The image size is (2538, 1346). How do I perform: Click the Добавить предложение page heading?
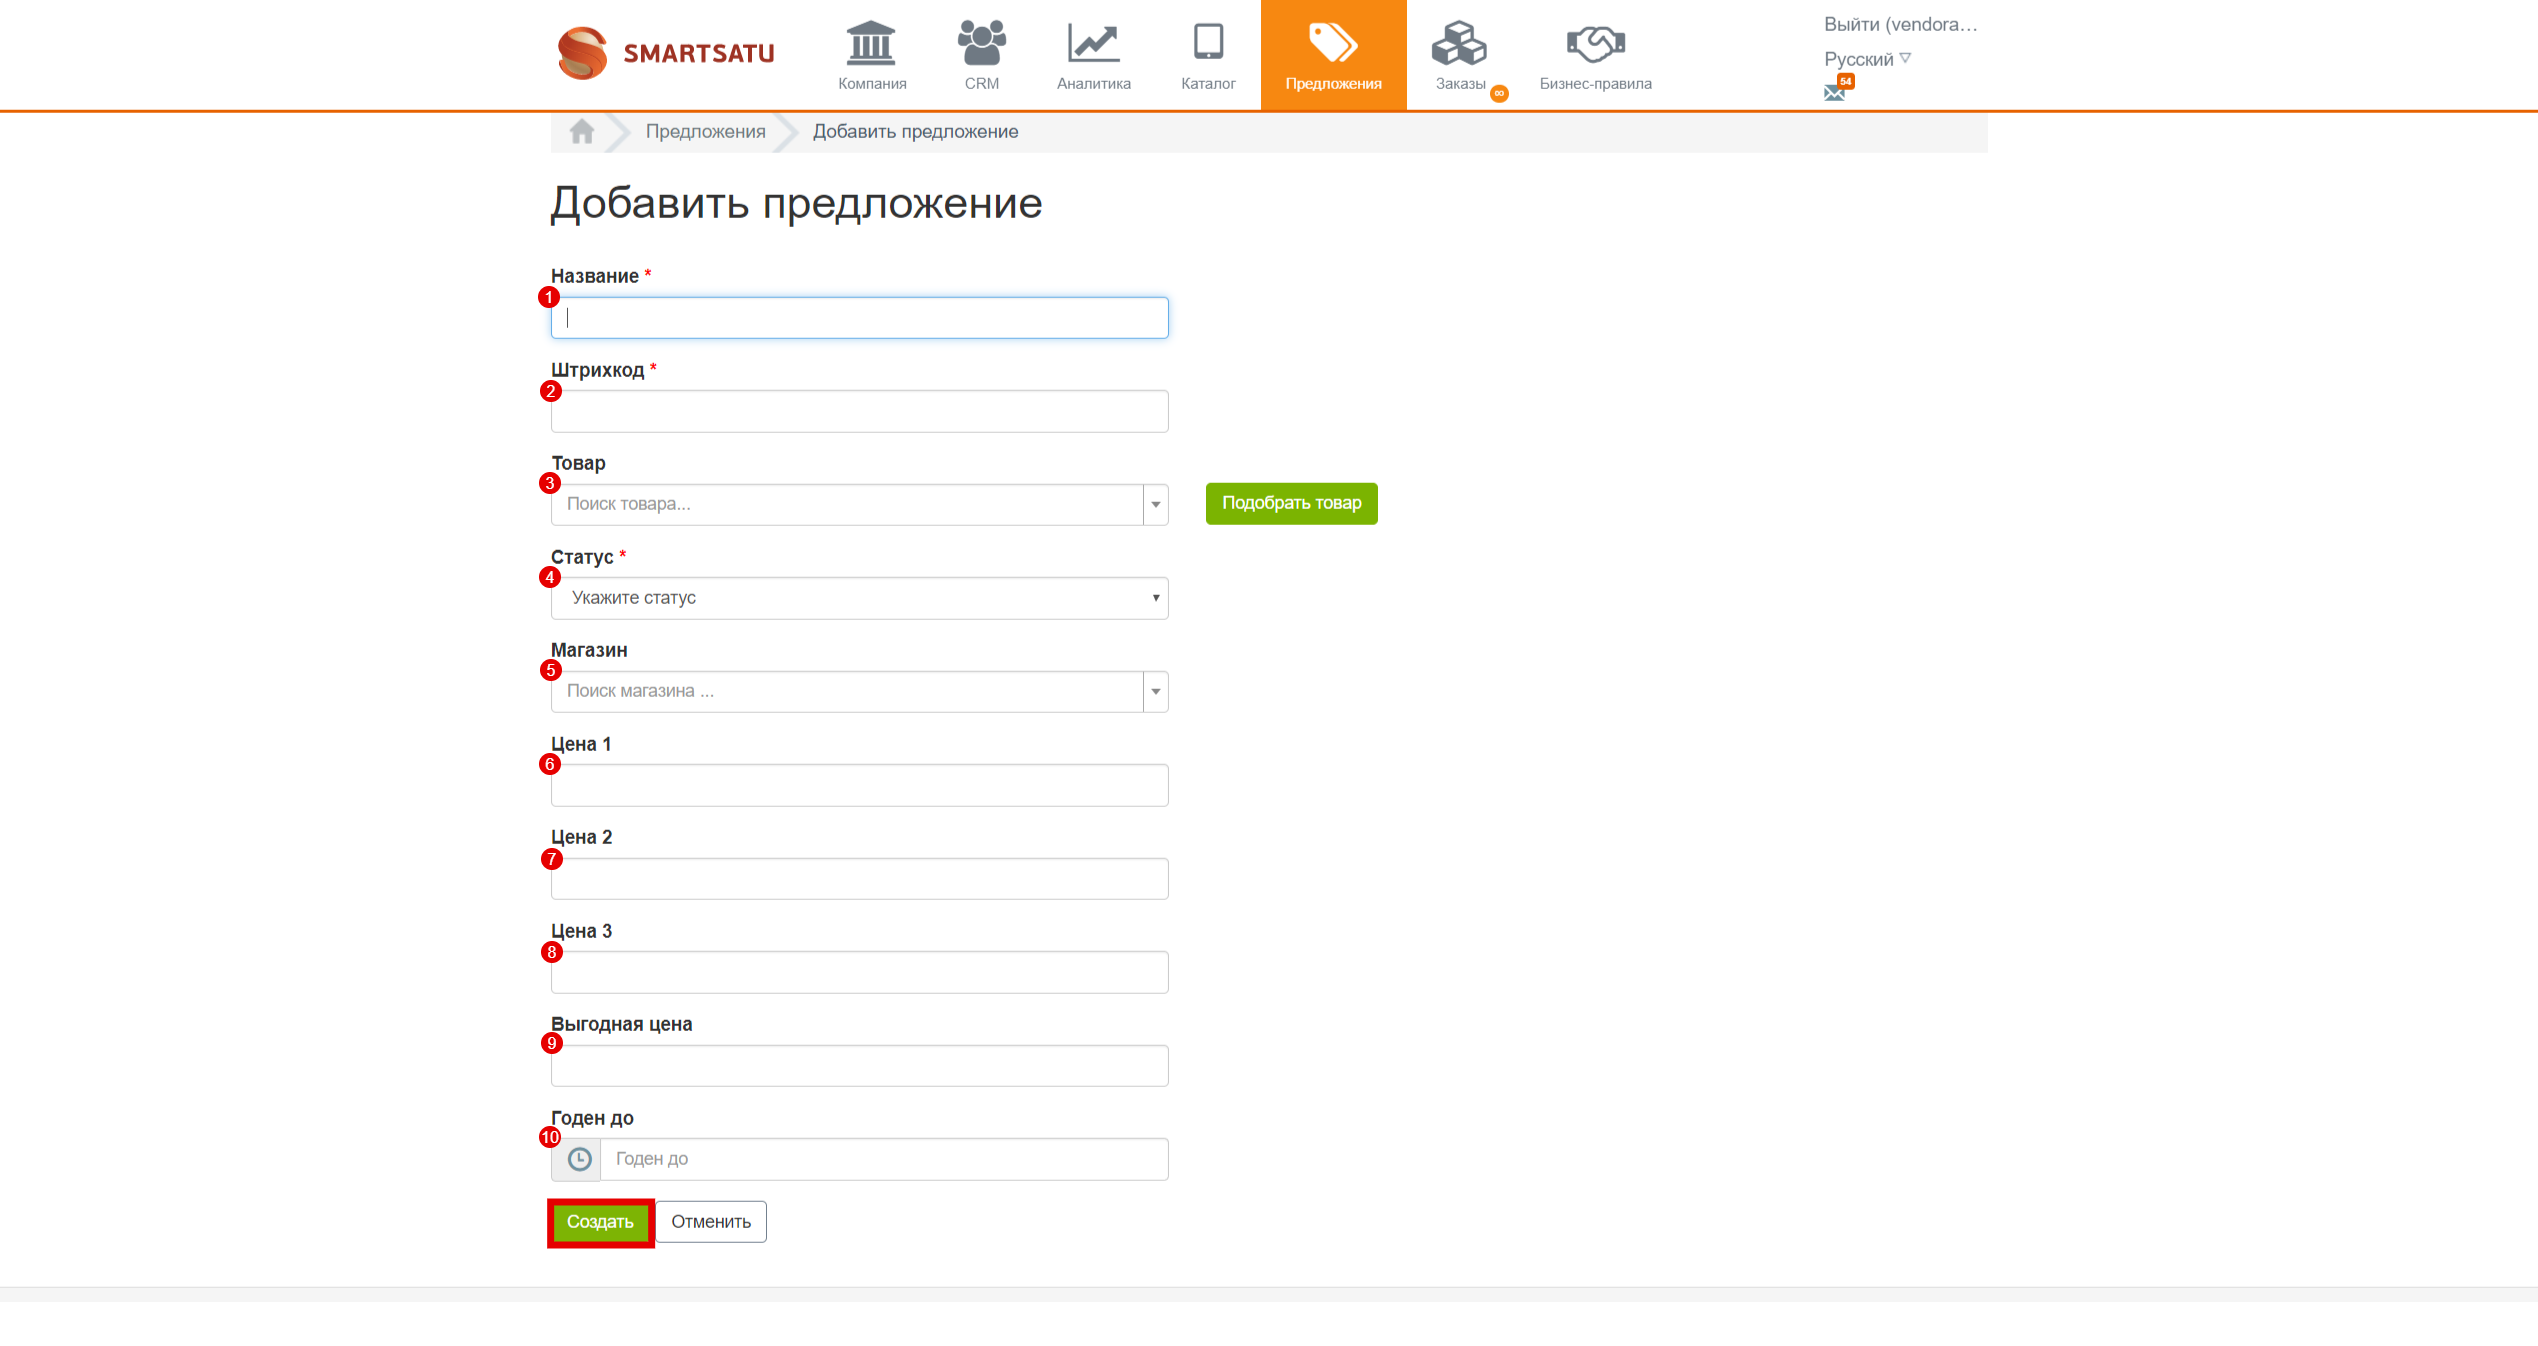(x=796, y=203)
